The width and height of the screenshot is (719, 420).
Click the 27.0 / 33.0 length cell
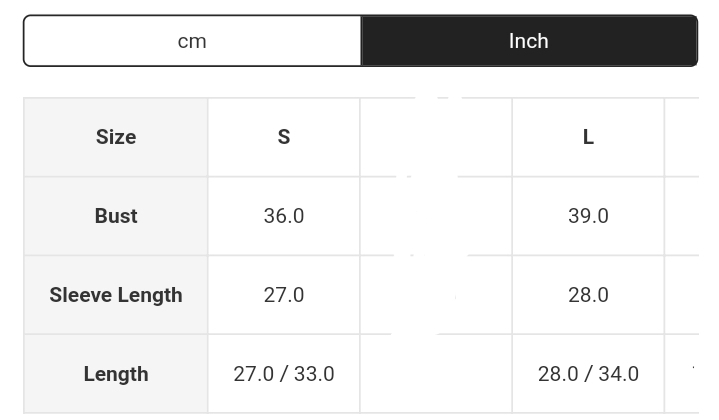pyautogui.click(x=284, y=374)
